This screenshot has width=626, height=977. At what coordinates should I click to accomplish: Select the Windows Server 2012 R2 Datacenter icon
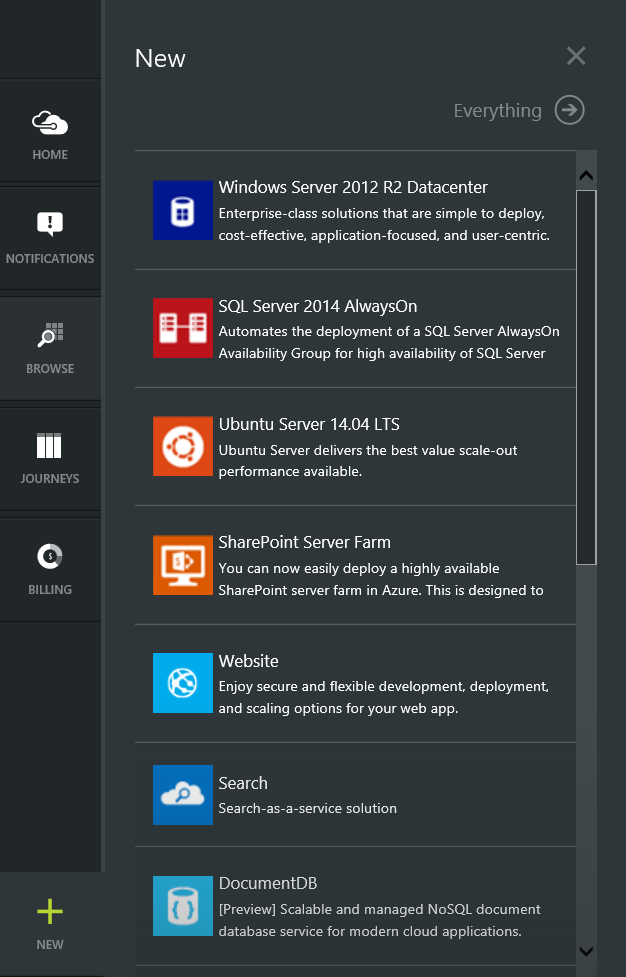[183, 210]
